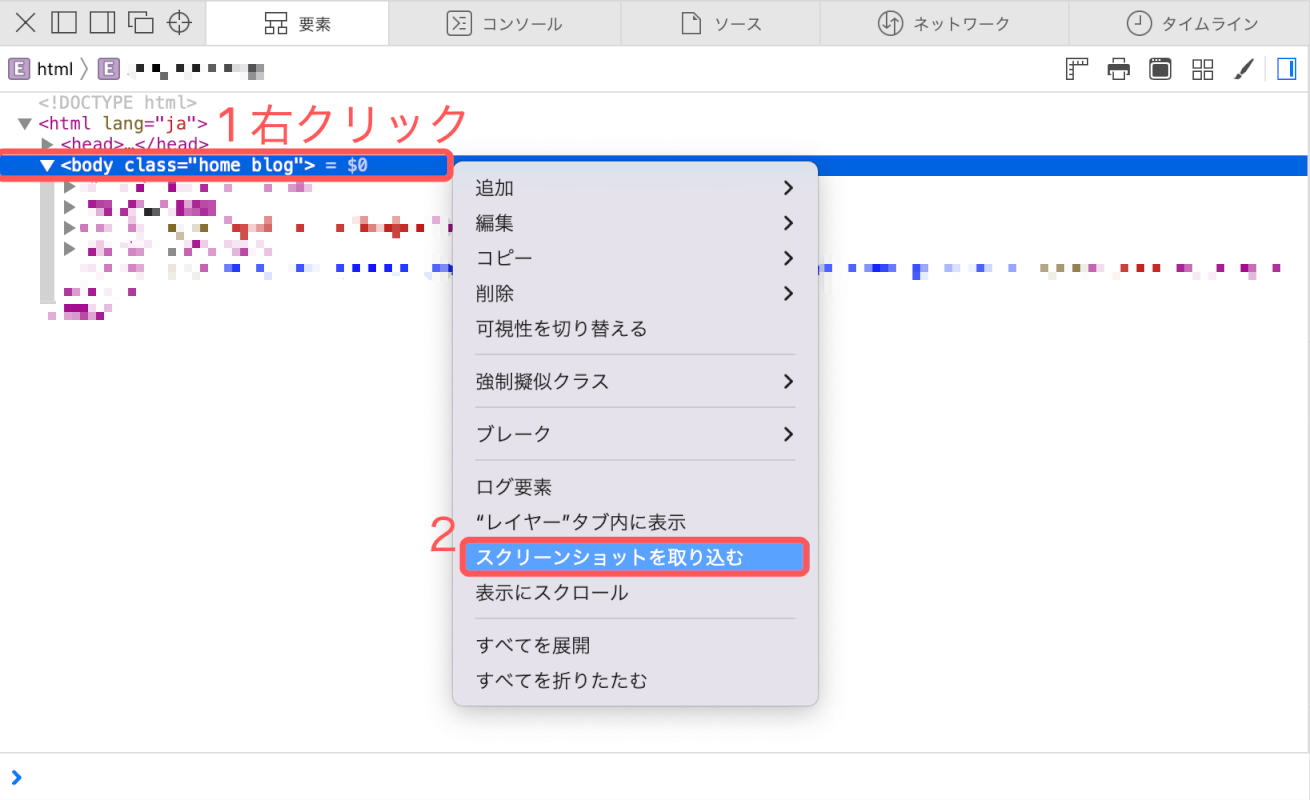Switch to the ソース tab

720,23
